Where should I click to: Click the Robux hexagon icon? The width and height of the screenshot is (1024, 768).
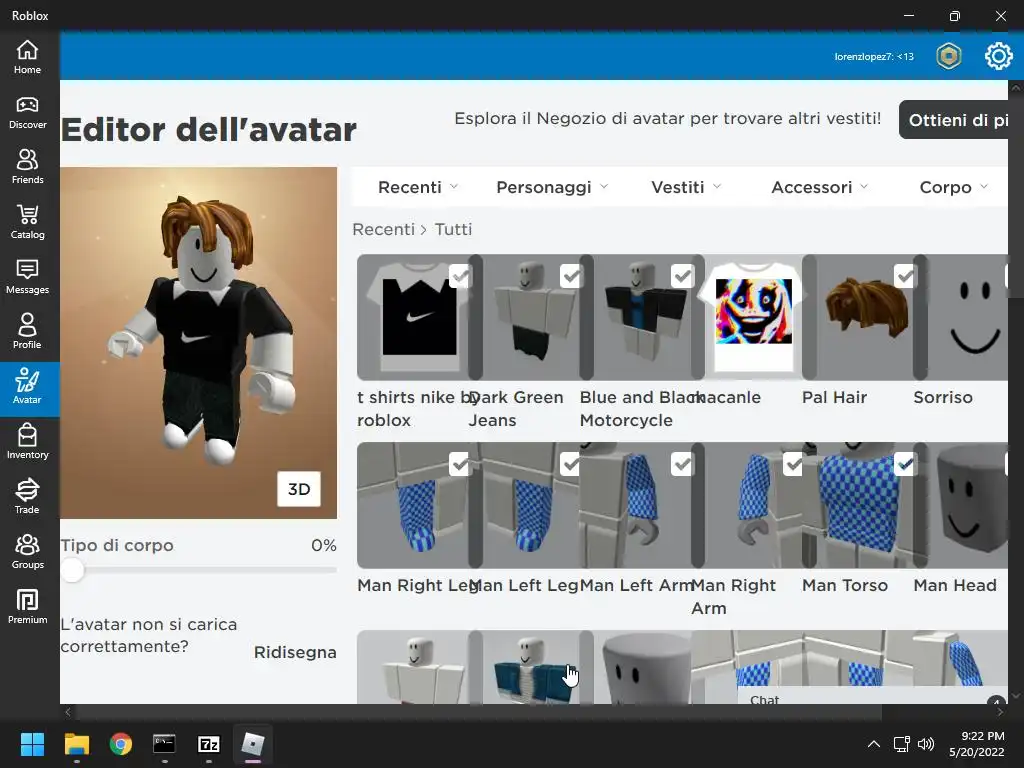[x=948, y=56]
